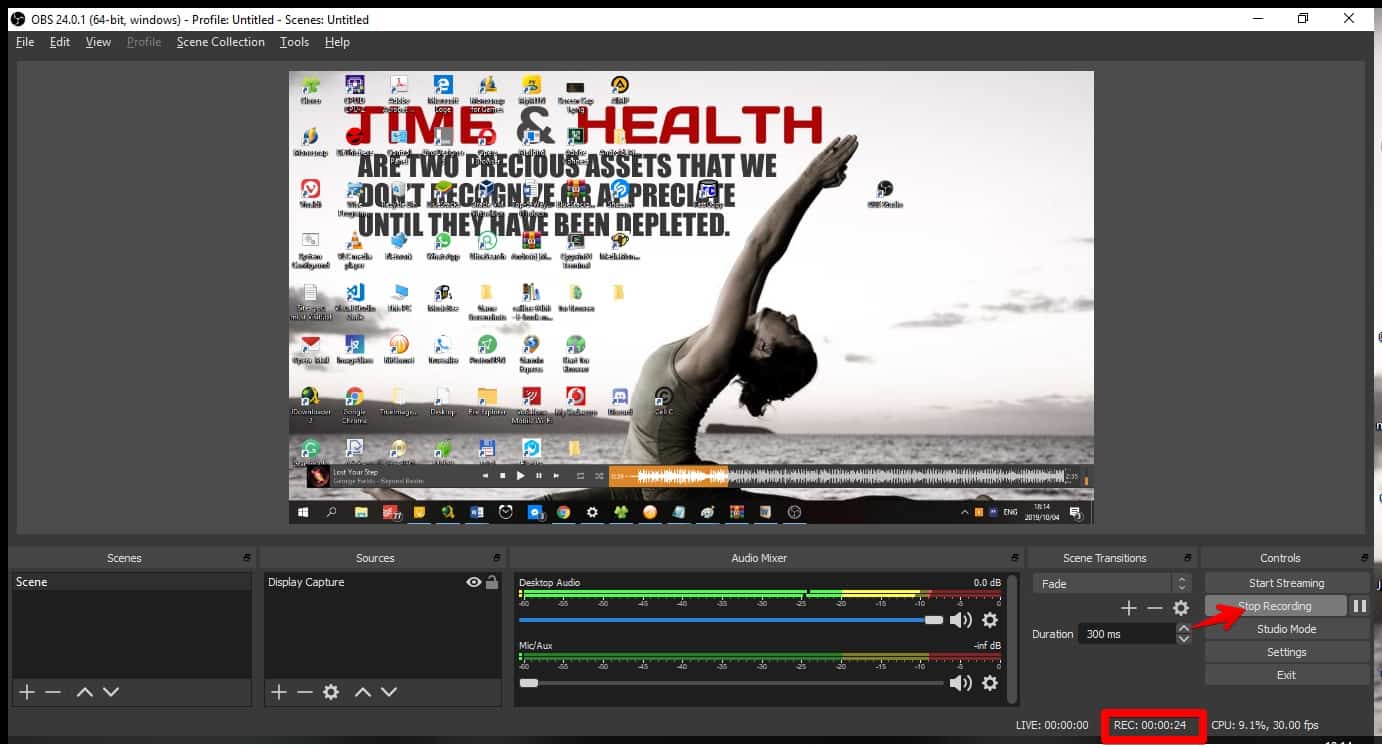This screenshot has width=1382, height=748.
Task: Open the Scene Collection menu
Action: [220, 42]
